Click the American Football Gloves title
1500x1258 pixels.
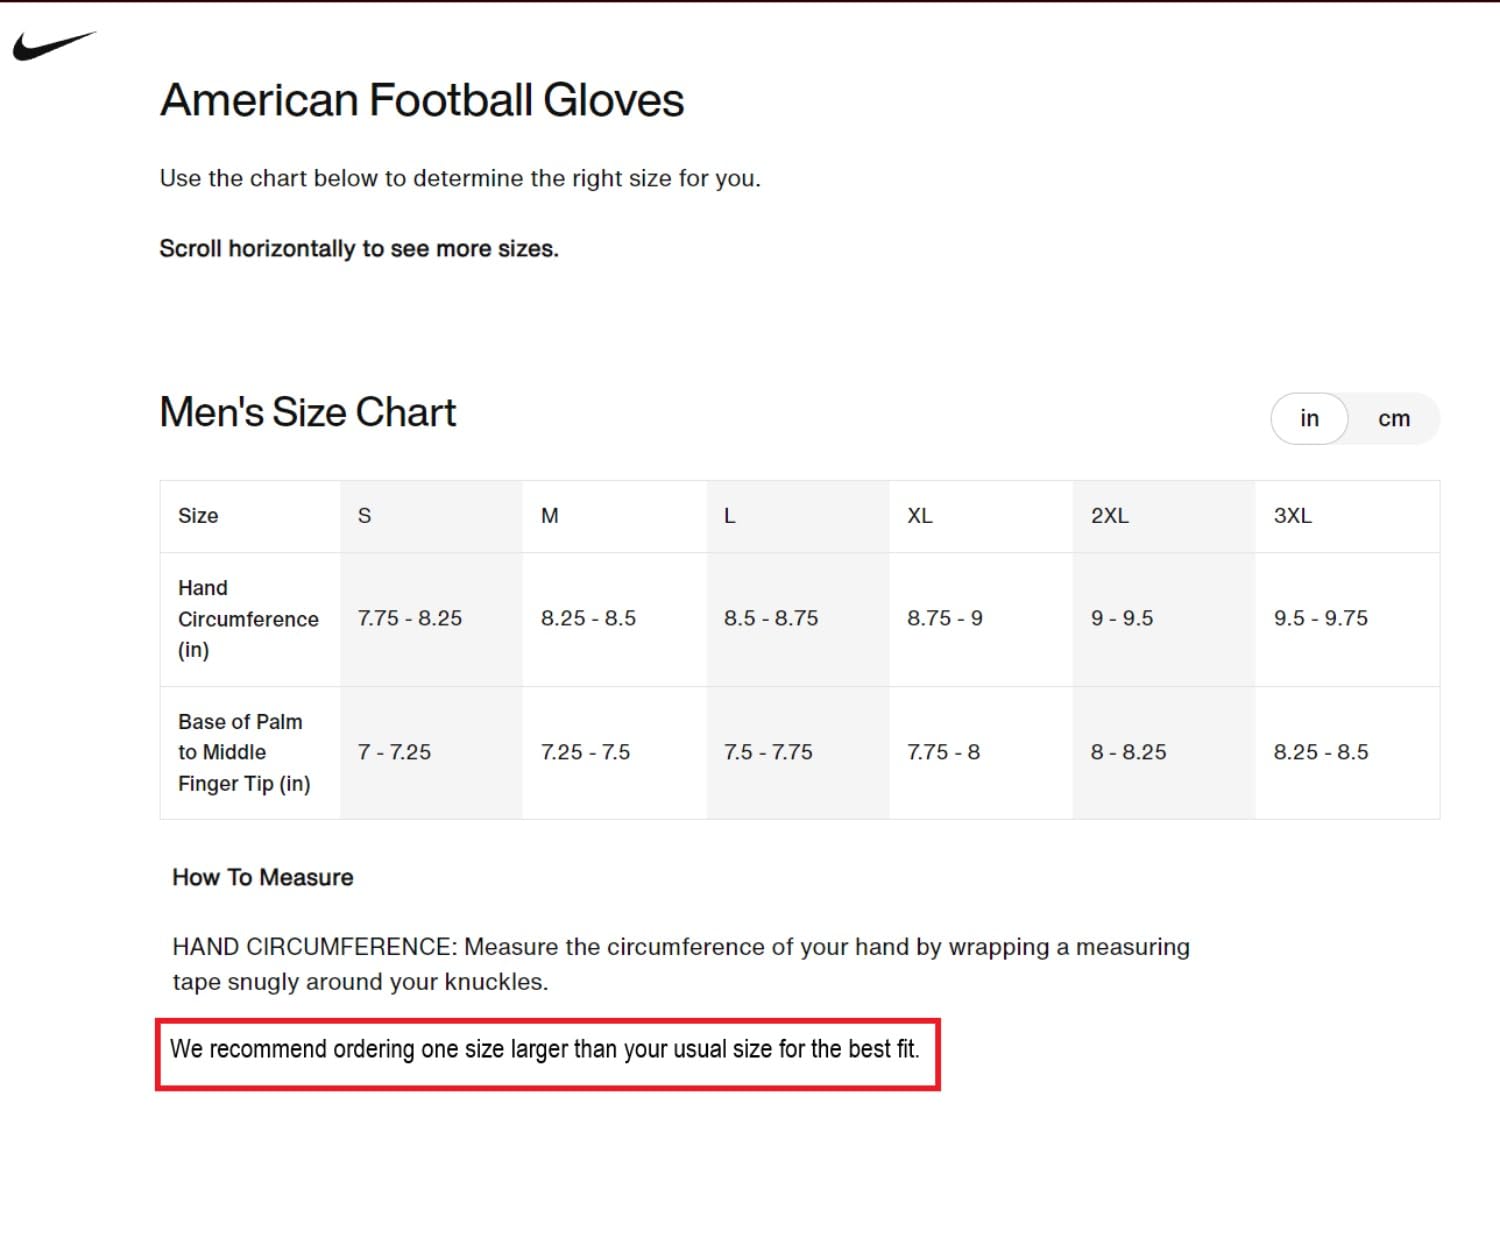pyautogui.click(x=422, y=100)
